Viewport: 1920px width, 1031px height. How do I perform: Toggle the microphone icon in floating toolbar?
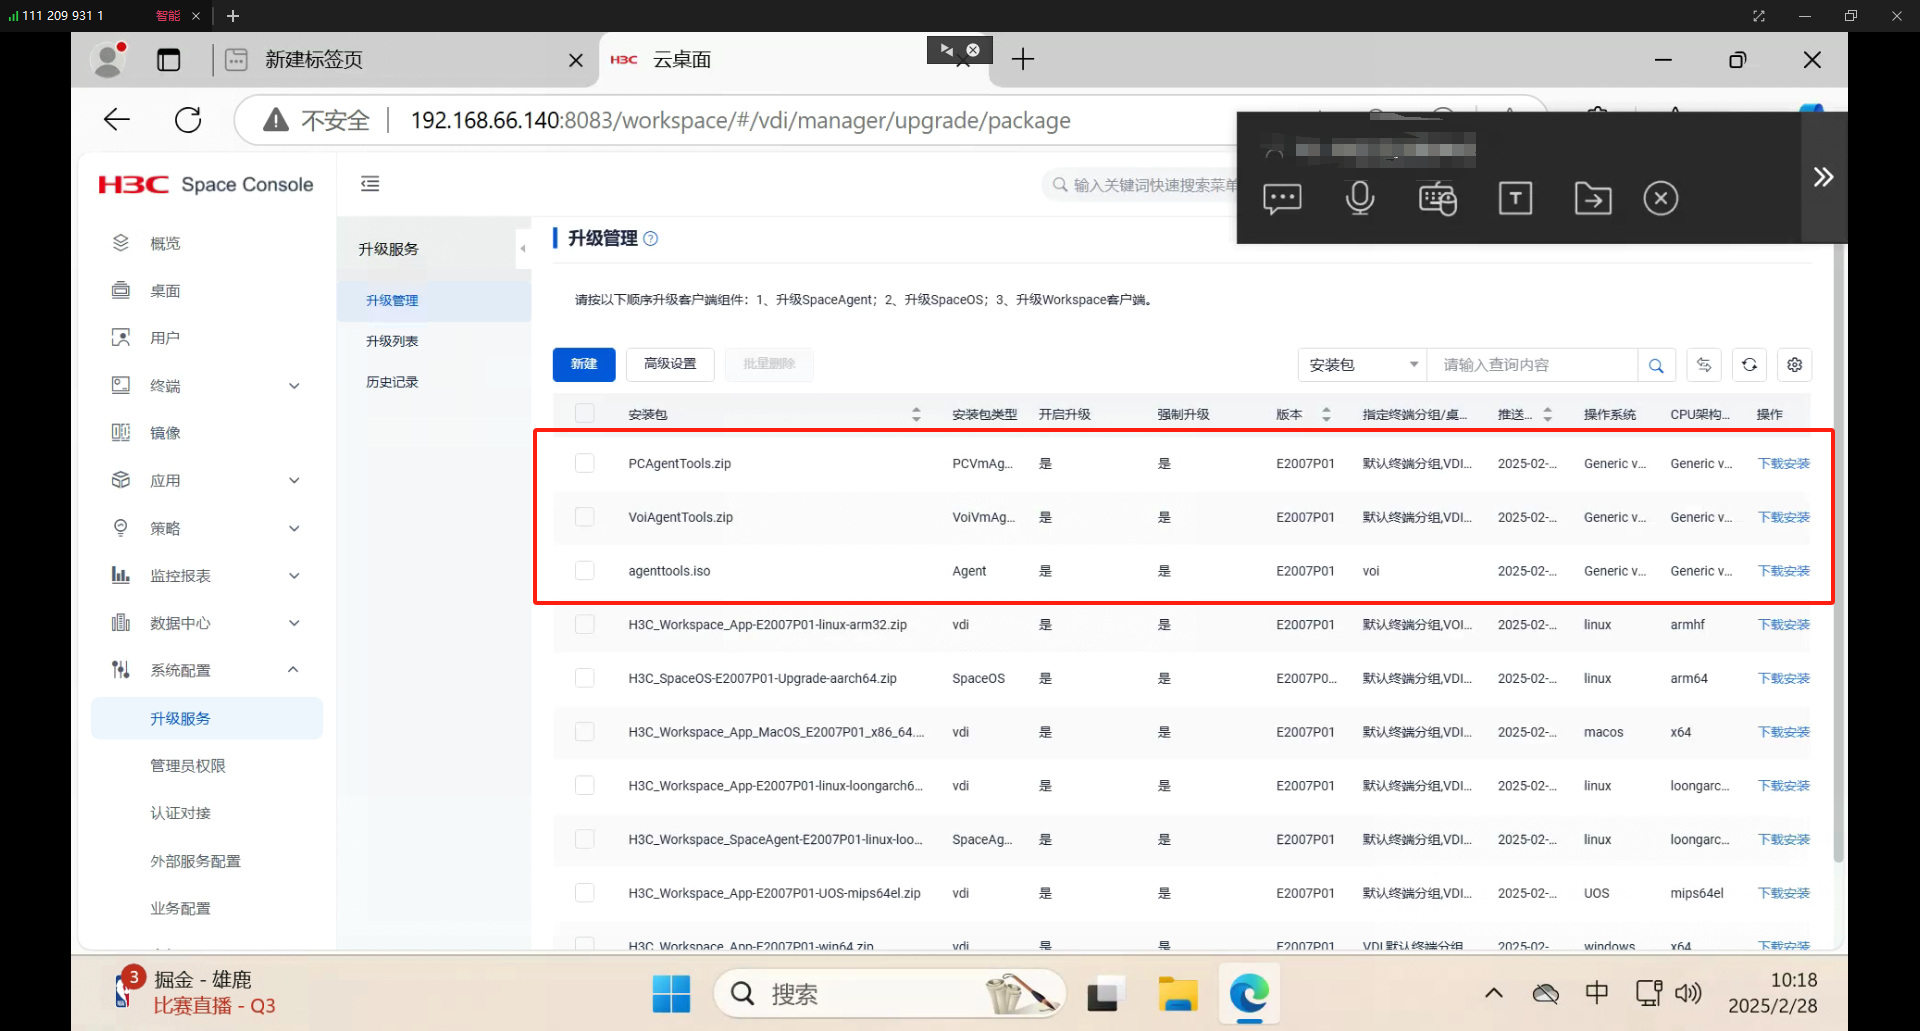tap(1359, 198)
